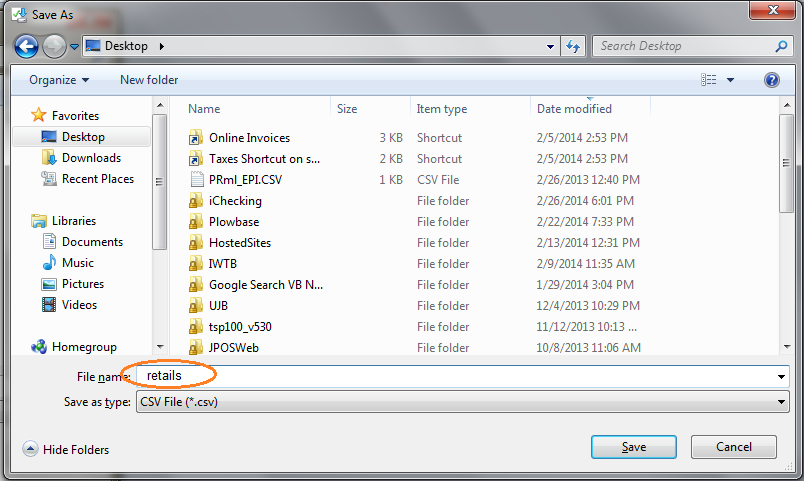
Task: Select the JPOSWeb folder icon
Action: (x=195, y=348)
